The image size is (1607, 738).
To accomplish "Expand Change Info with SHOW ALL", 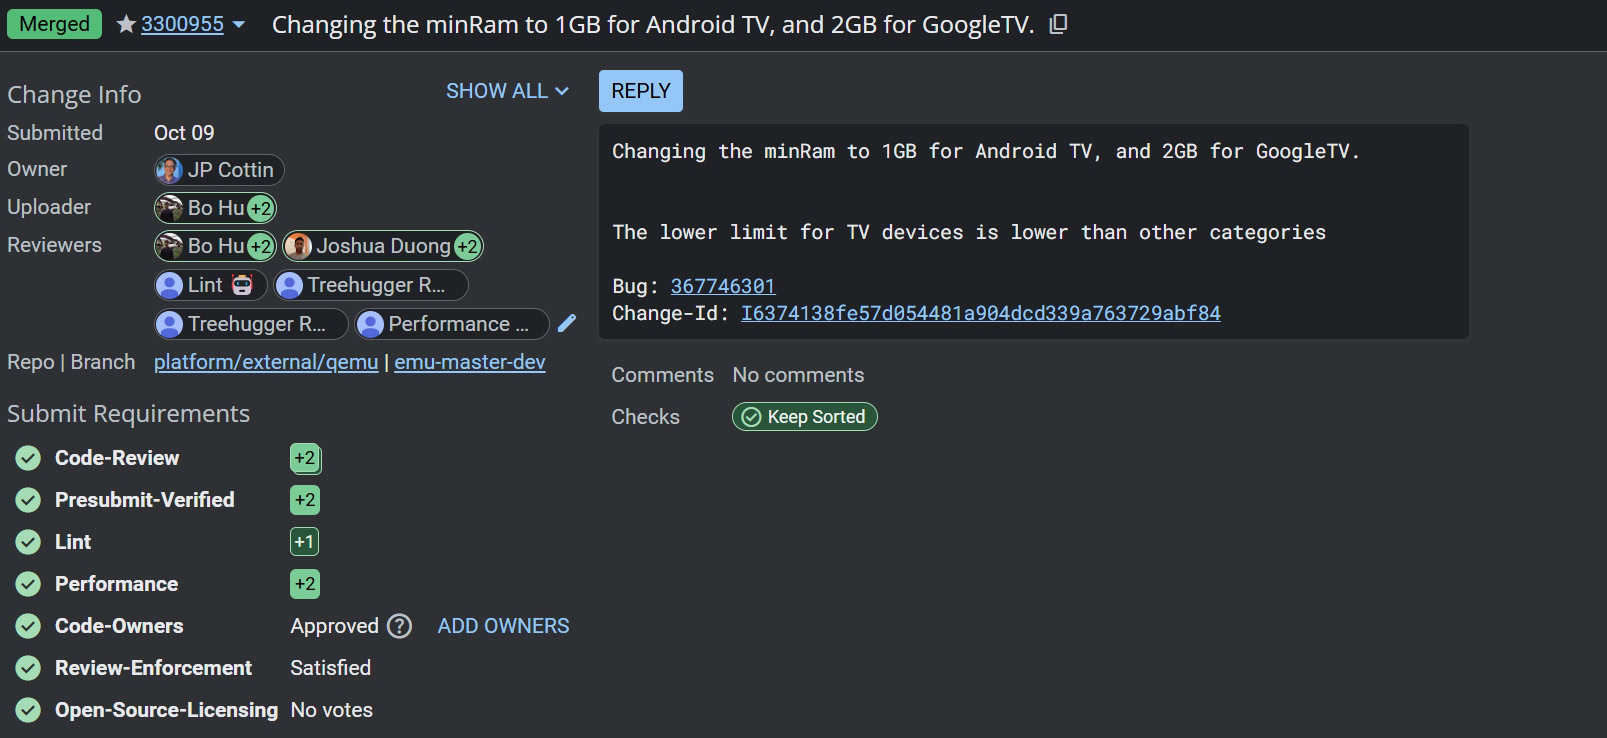I will (507, 91).
